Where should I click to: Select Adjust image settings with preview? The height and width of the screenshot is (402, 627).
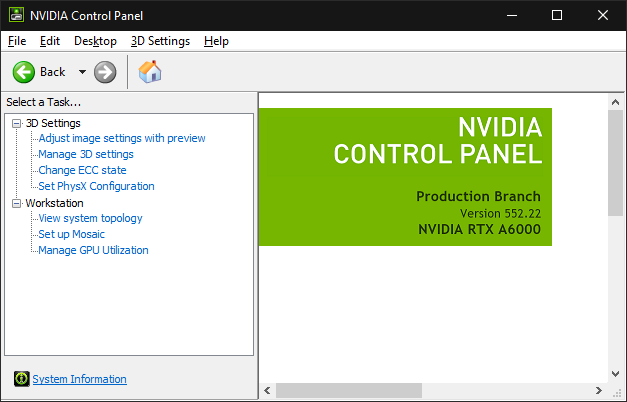(122, 138)
